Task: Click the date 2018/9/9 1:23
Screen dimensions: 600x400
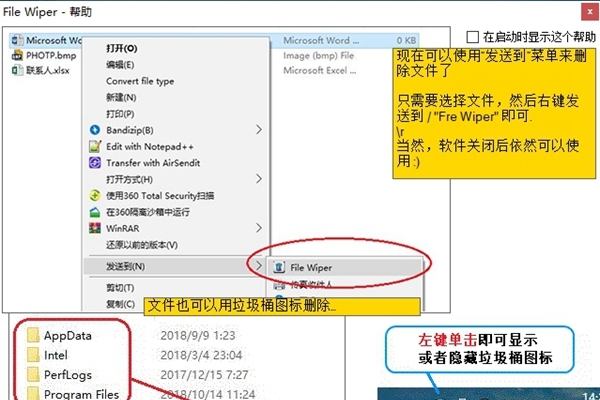Action: (198, 335)
